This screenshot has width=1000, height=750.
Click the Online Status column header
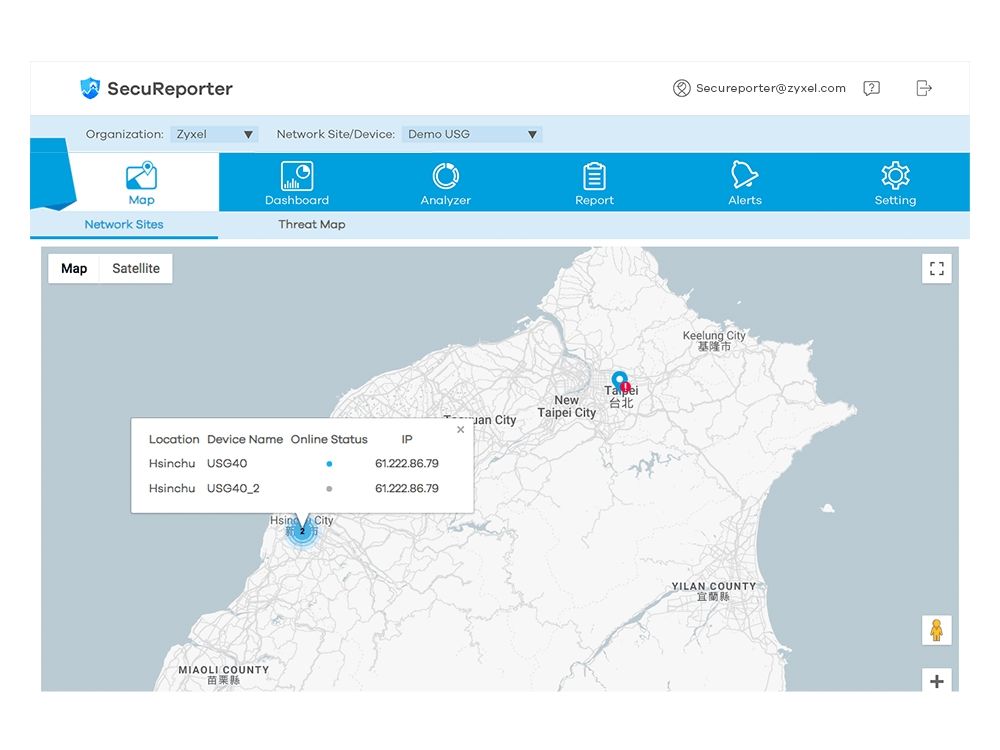coord(329,439)
